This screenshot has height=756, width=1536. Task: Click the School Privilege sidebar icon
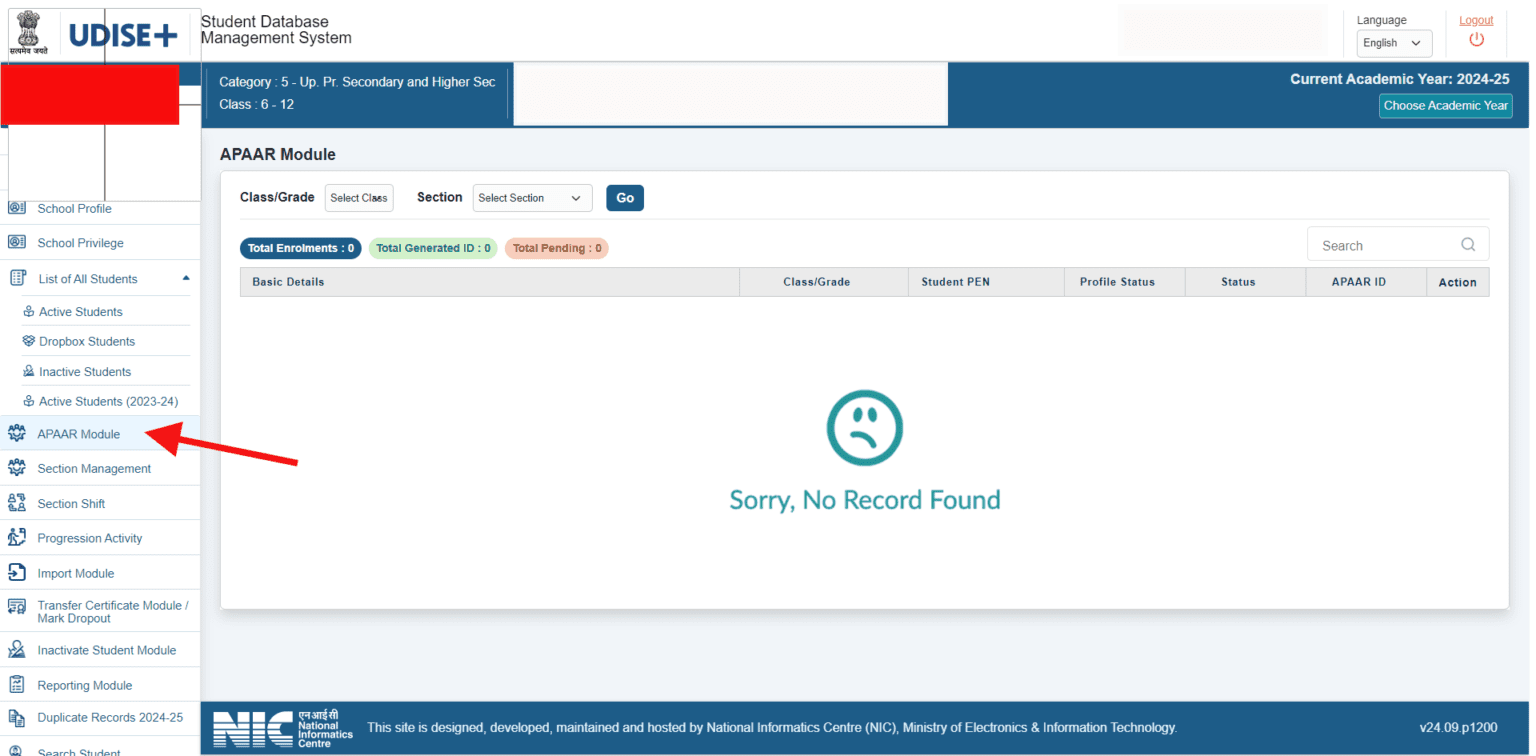tap(16, 243)
